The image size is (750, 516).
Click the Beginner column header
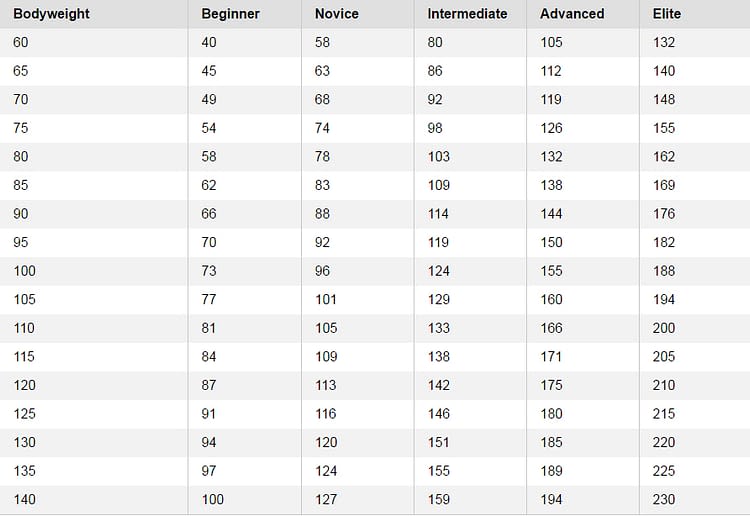(x=230, y=14)
